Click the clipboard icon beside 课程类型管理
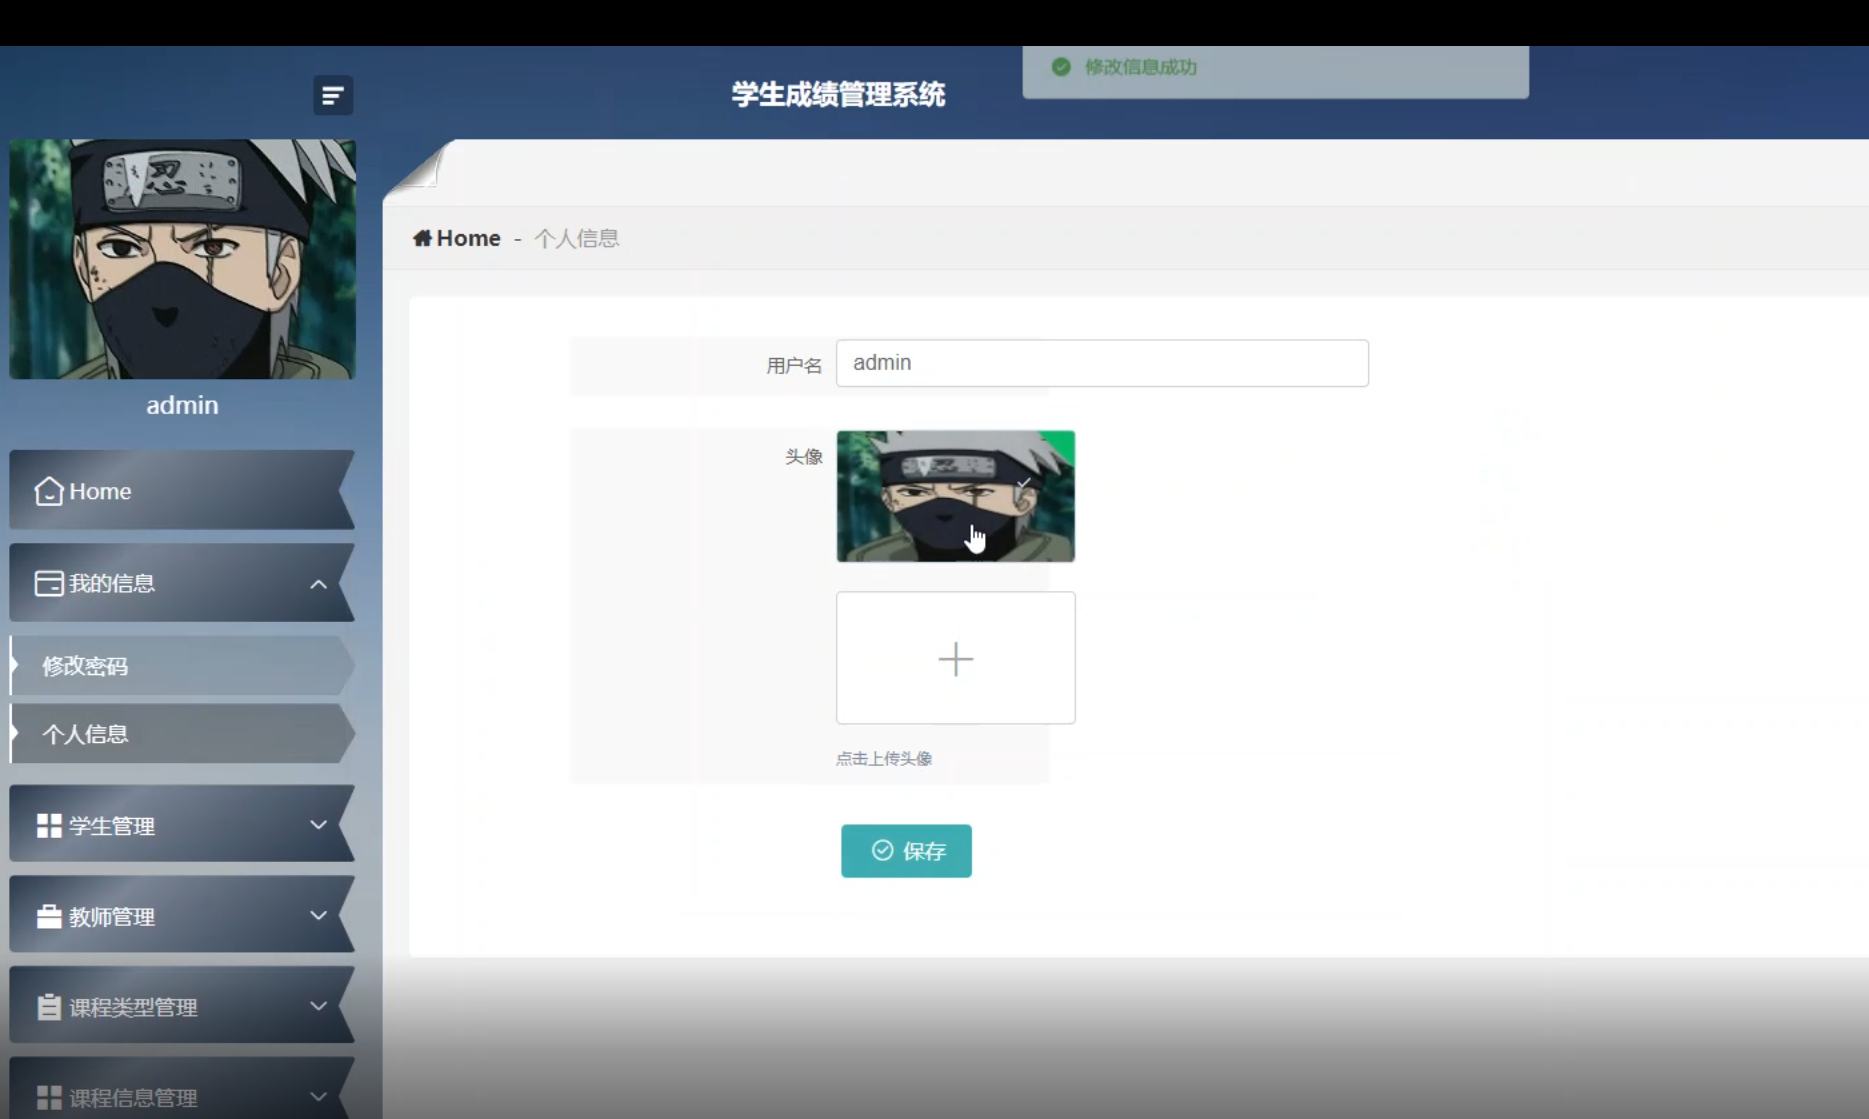 [49, 1007]
